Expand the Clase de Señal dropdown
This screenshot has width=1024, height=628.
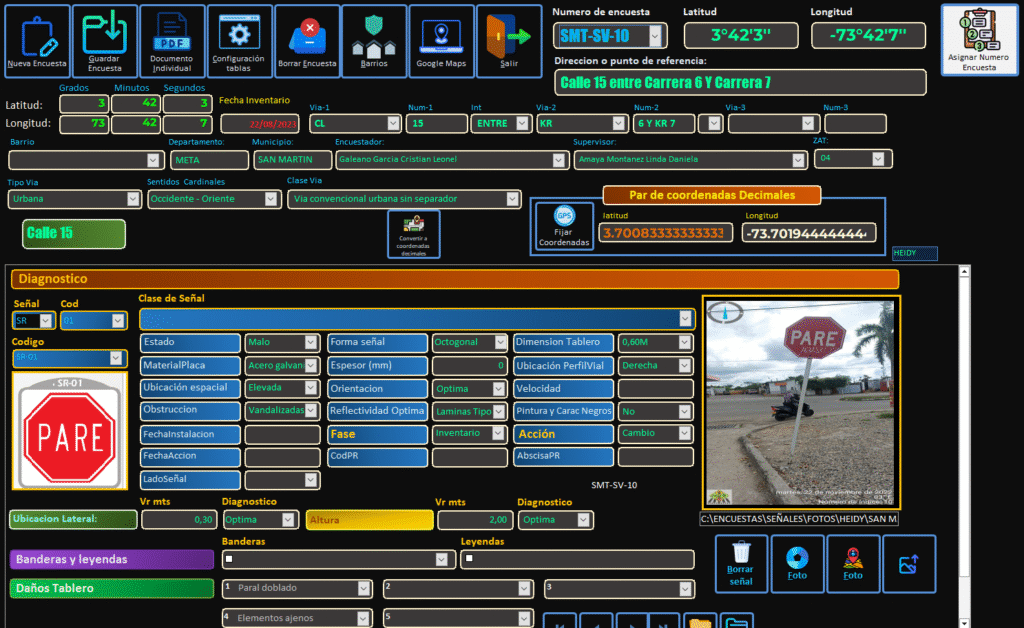pos(684,319)
